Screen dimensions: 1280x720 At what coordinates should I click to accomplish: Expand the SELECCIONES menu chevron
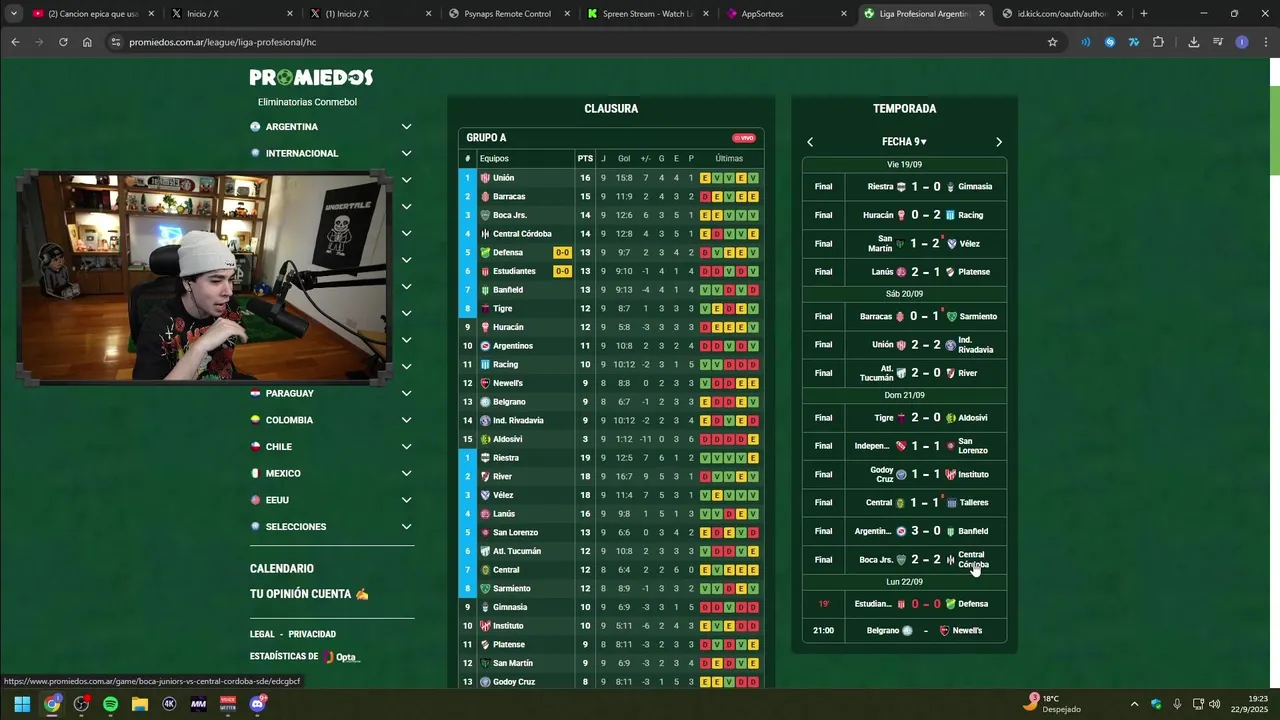406,527
